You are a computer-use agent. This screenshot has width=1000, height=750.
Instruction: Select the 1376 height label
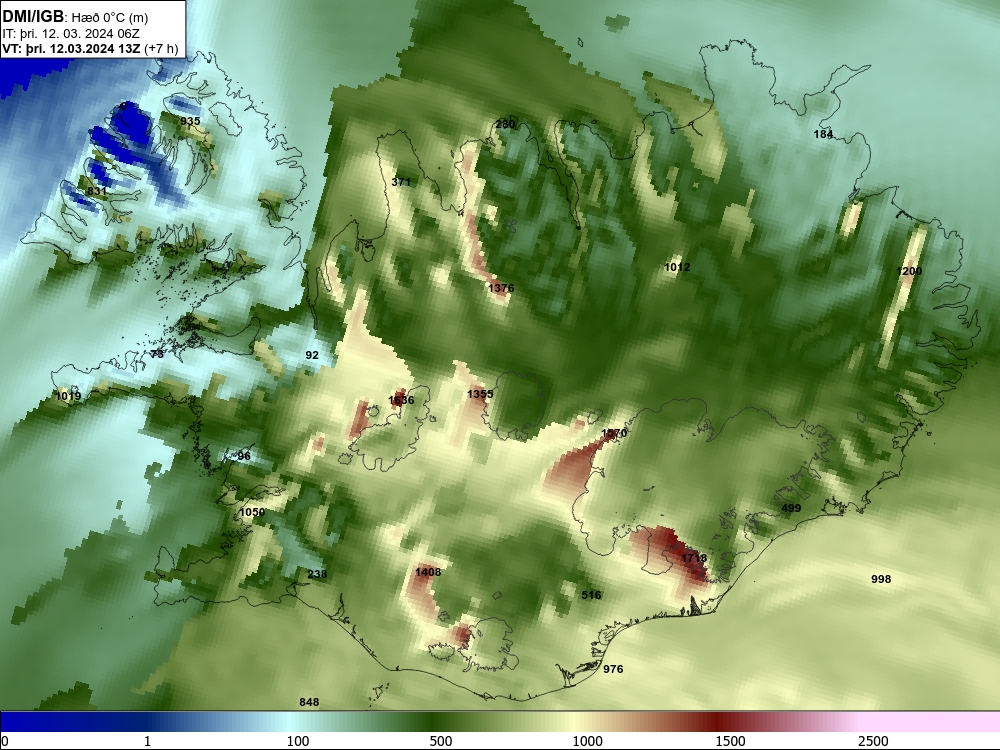501,288
